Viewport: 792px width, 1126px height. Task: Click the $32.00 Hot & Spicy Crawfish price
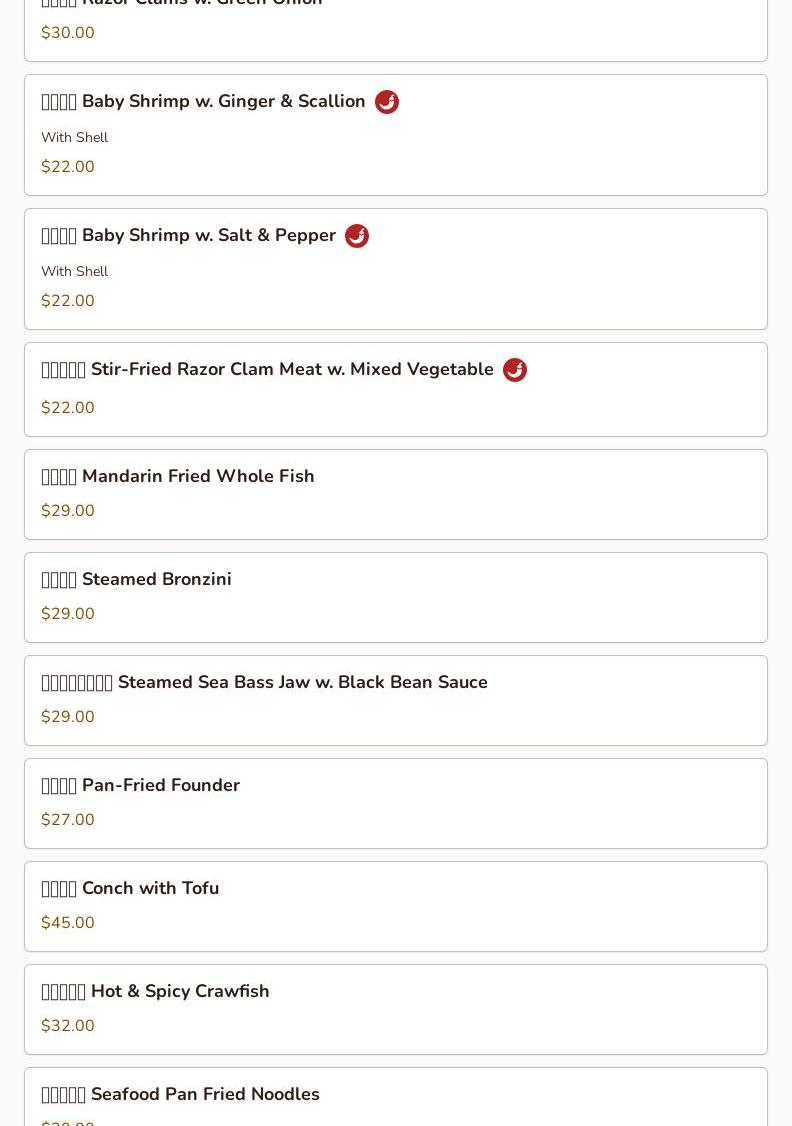click(67, 1025)
